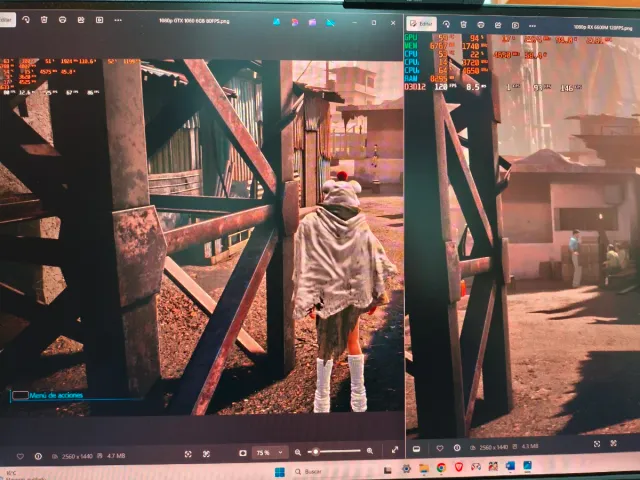This screenshot has height=480, width=640.
Task: Fit the right image to the window
Action: tap(597, 444)
